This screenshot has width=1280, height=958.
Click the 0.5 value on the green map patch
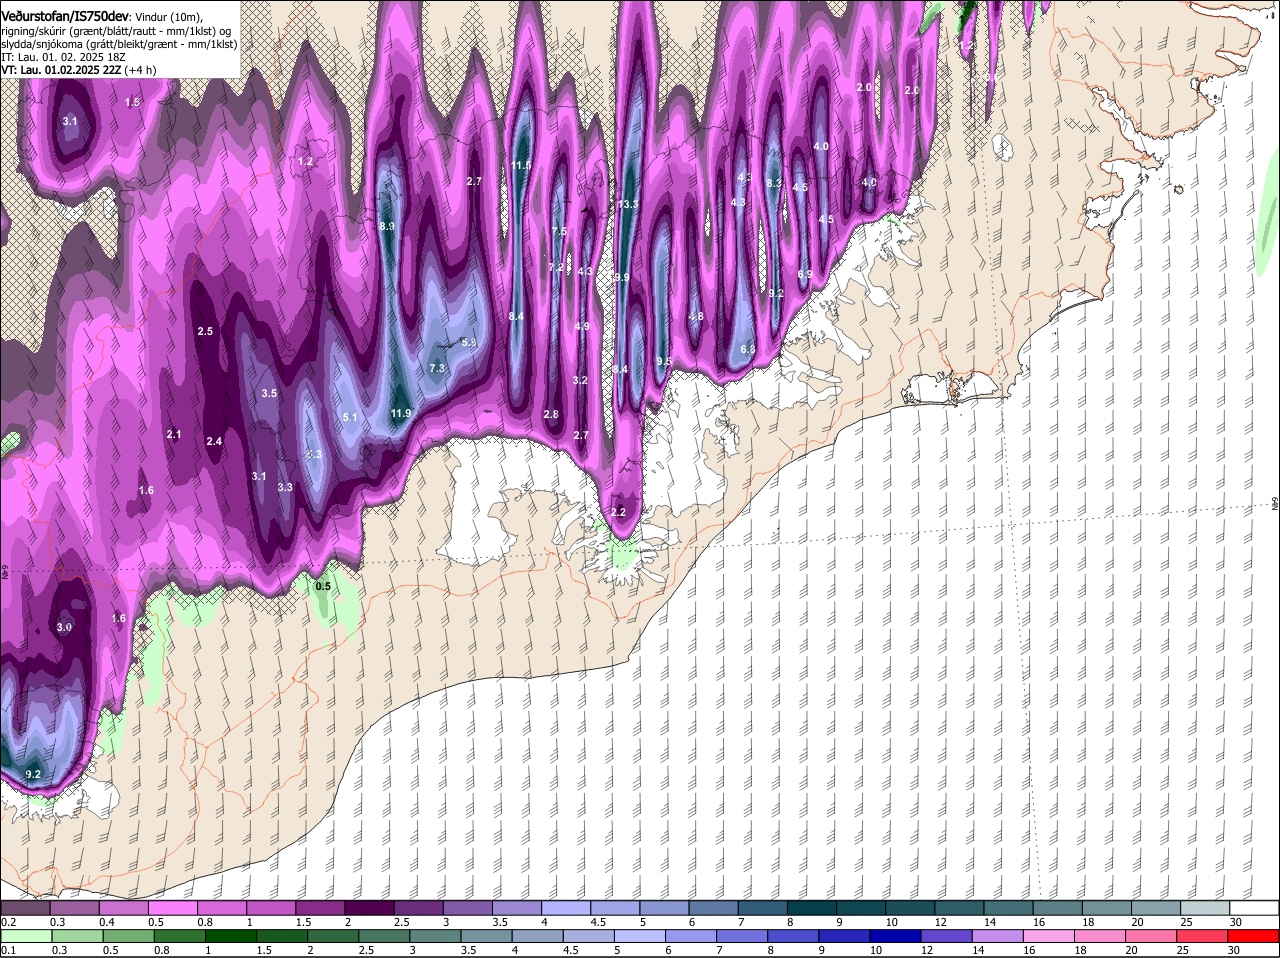click(x=323, y=586)
